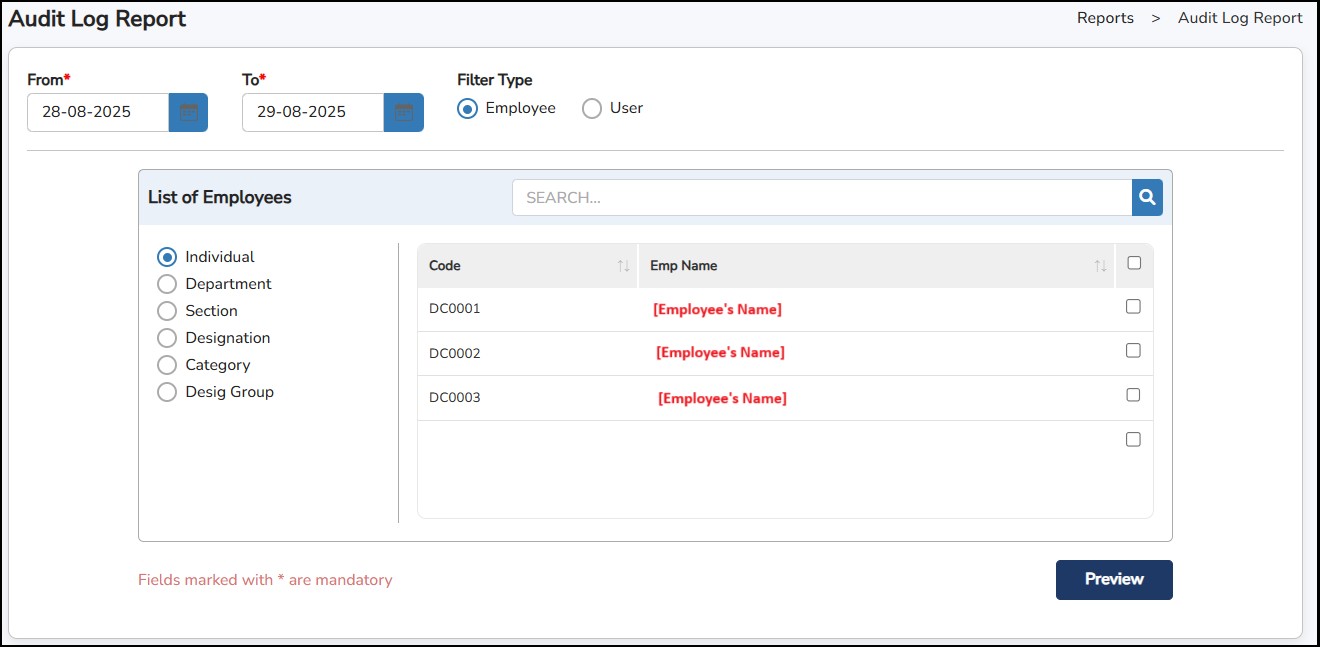Tick the select-all checkbox in table header
This screenshot has height=647, width=1320.
(1133, 263)
